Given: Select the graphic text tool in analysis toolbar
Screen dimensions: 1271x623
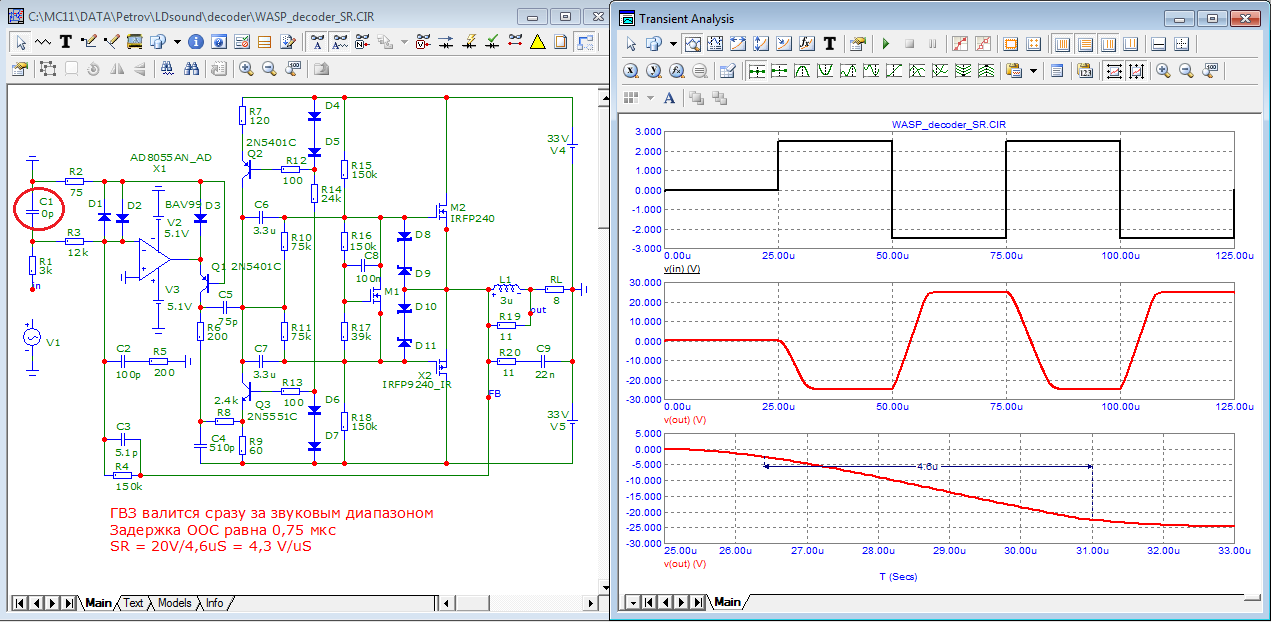Looking at the screenshot, I should tap(829, 44).
